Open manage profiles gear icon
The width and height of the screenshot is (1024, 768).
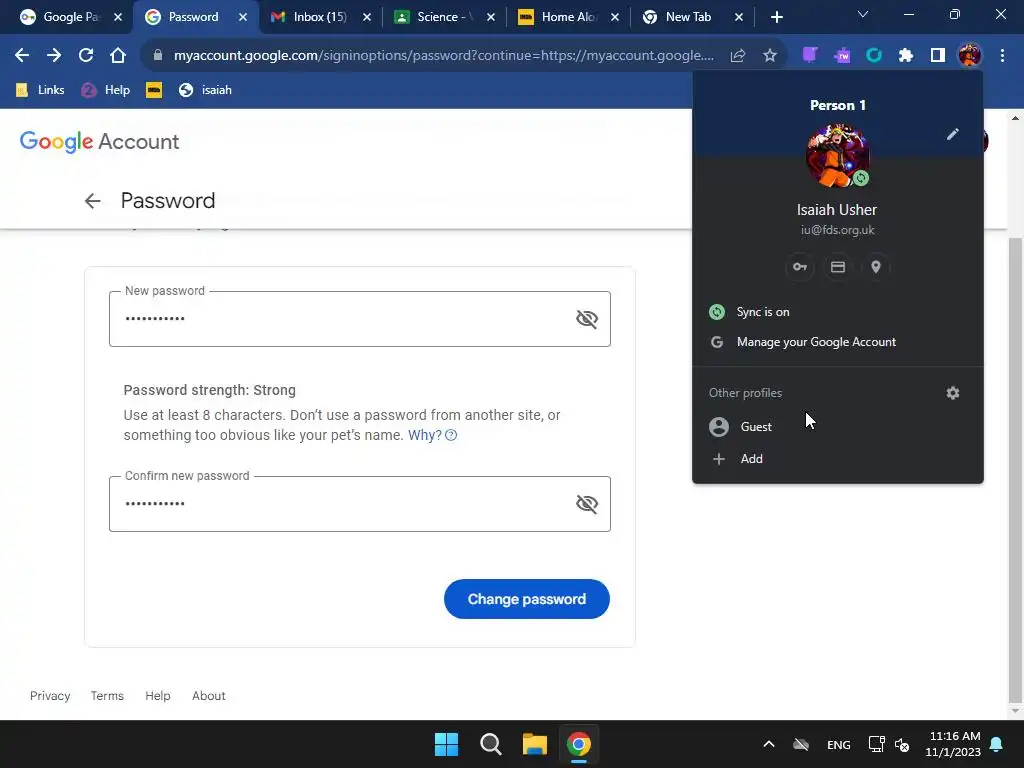click(x=953, y=393)
